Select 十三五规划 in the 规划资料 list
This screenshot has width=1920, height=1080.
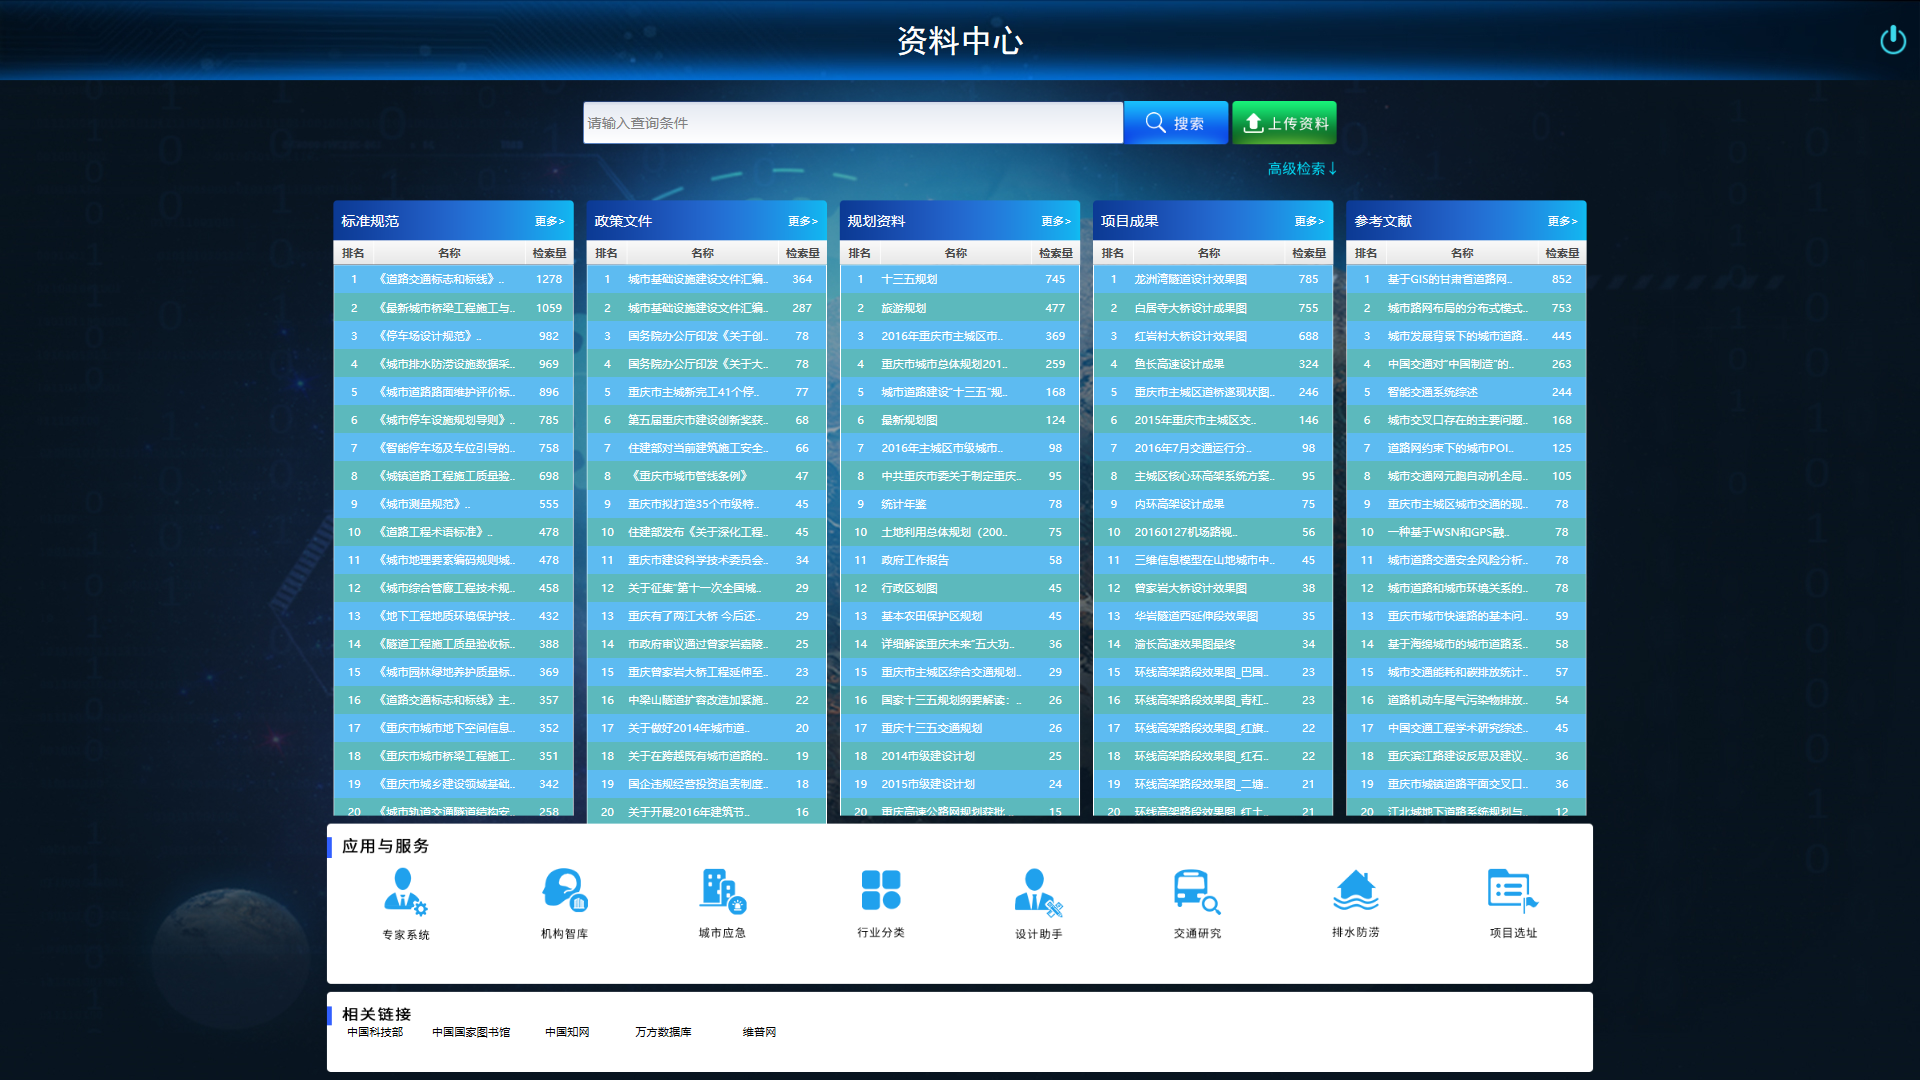(x=909, y=280)
